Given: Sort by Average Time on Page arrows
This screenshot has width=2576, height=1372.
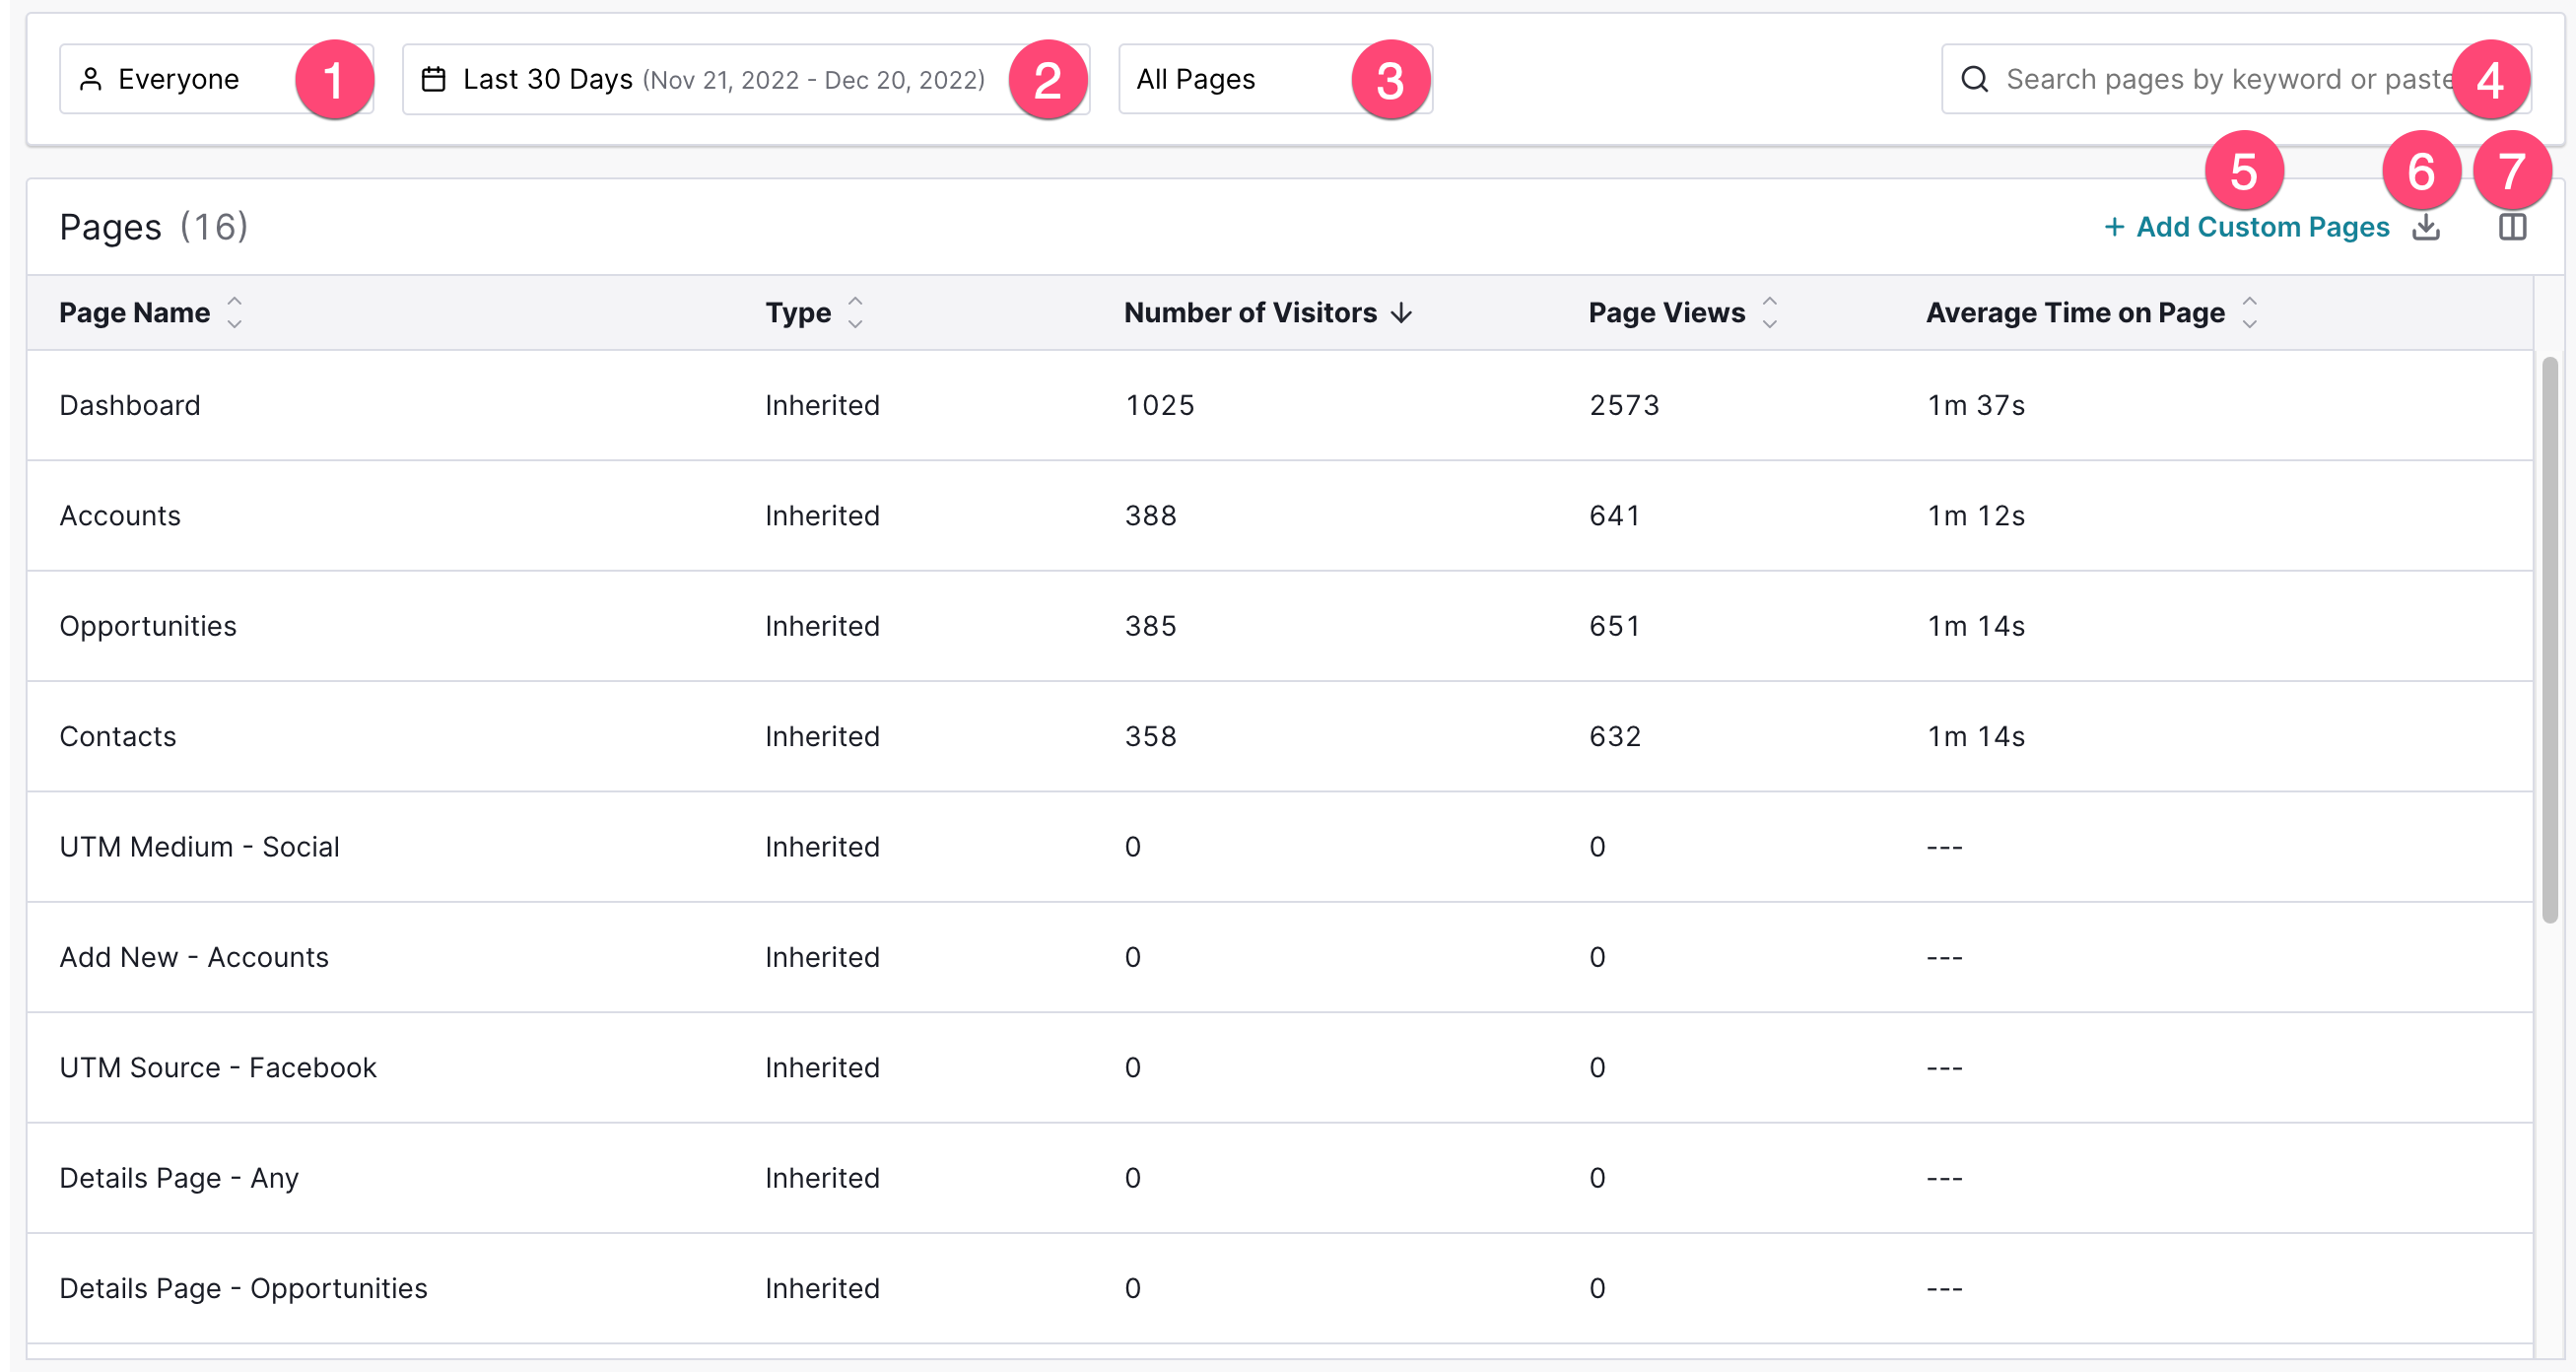Looking at the screenshot, I should click(x=2249, y=312).
